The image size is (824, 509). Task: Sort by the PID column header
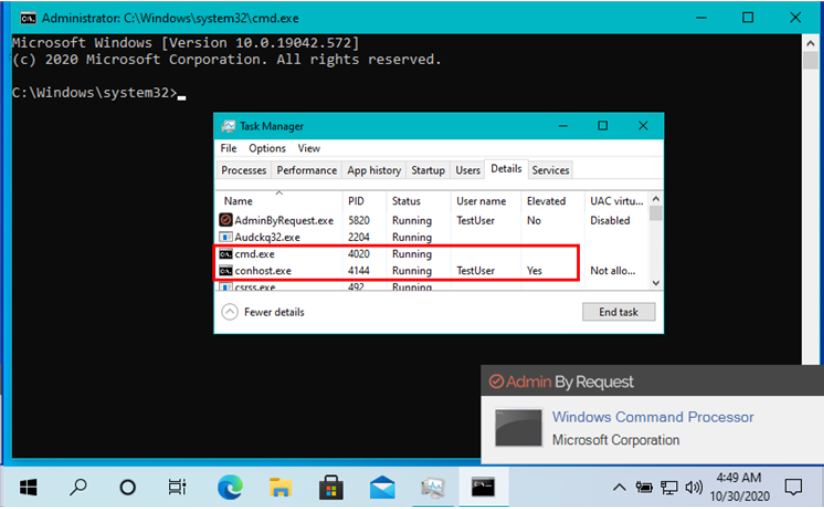coord(364,201)
